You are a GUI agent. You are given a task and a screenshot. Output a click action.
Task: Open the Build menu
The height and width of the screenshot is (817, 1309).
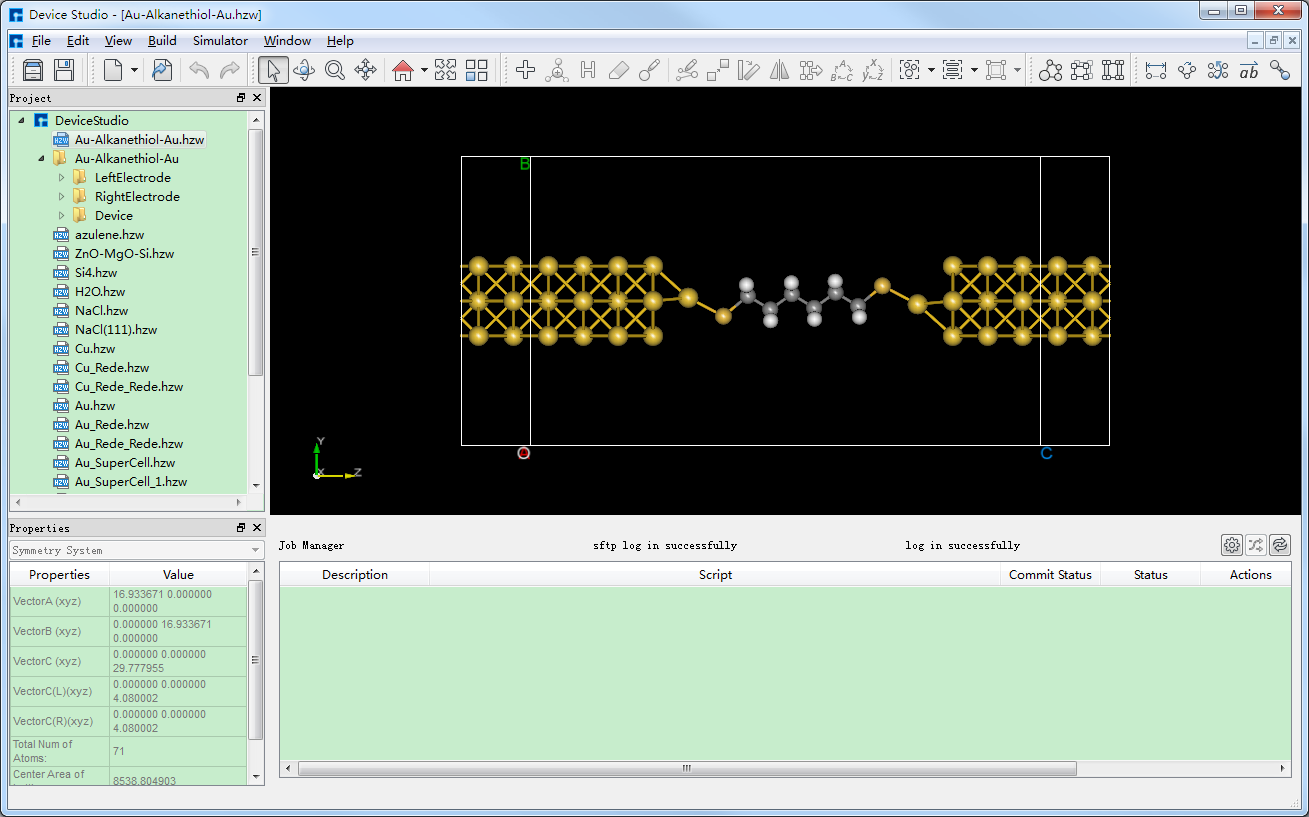162,41
